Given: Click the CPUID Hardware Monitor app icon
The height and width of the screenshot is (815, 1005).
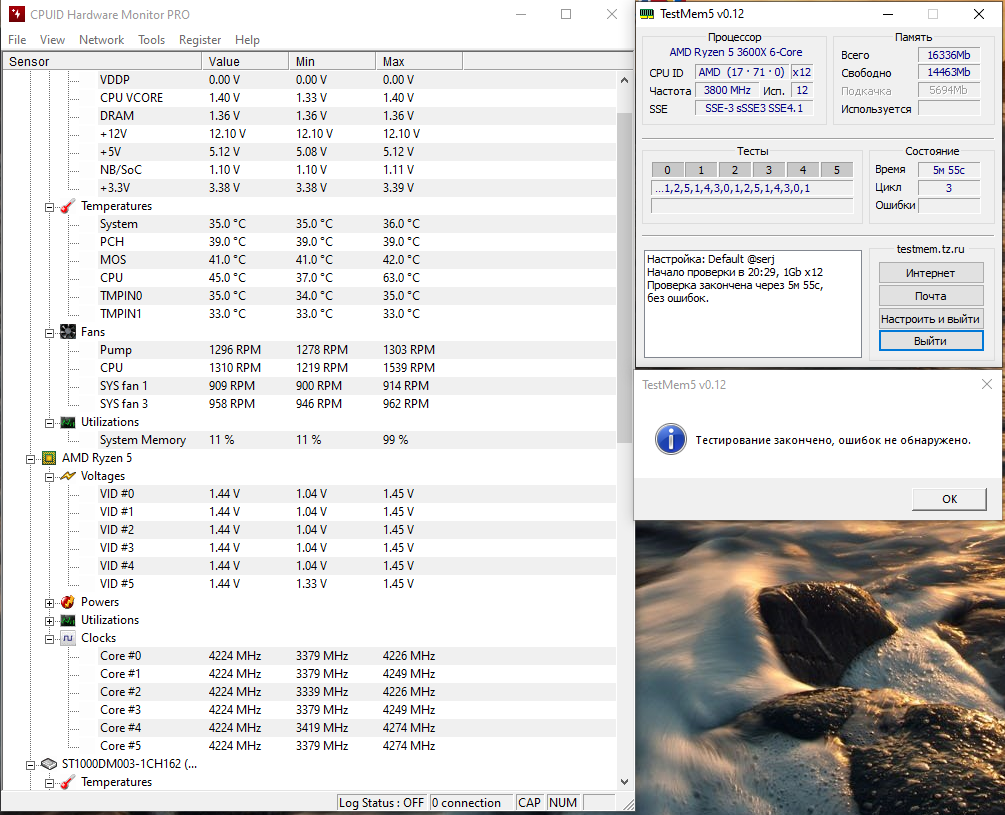Looking at the screenshot, I should tap(17, 14).
